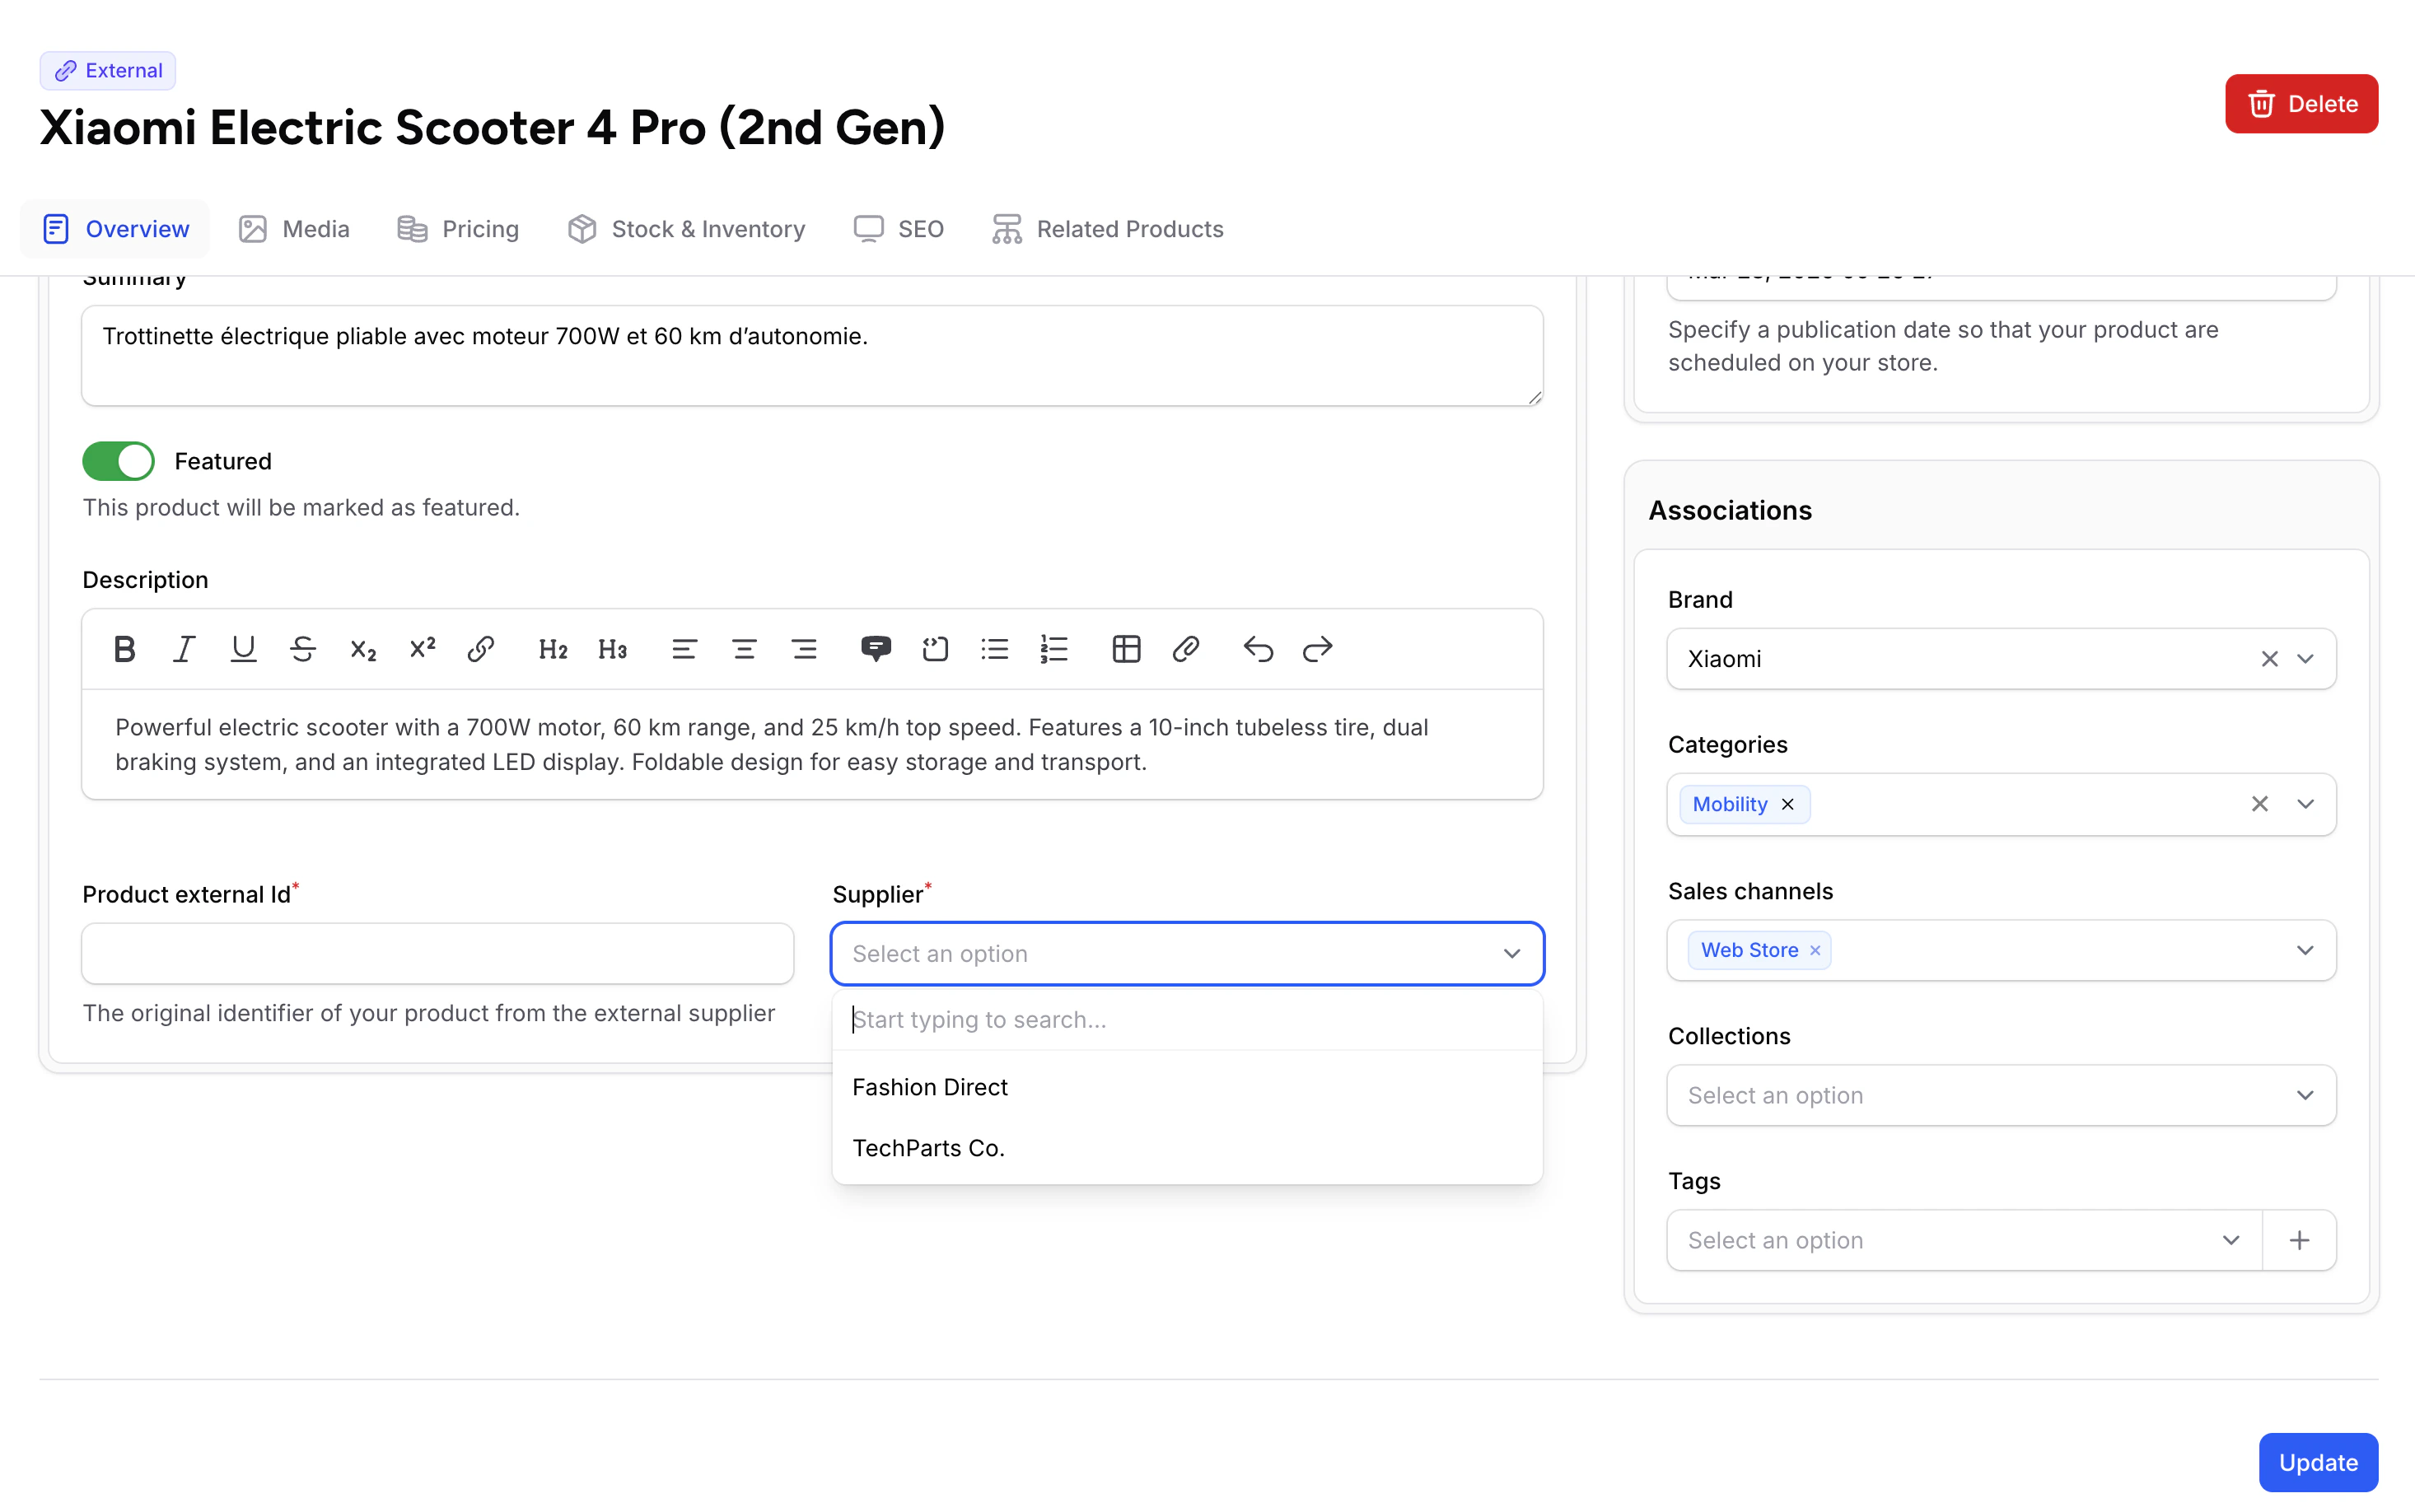The image size is (2415, 1512).
Task: Expand the Tags dropdown
Action: (x=2231, y=1240)
